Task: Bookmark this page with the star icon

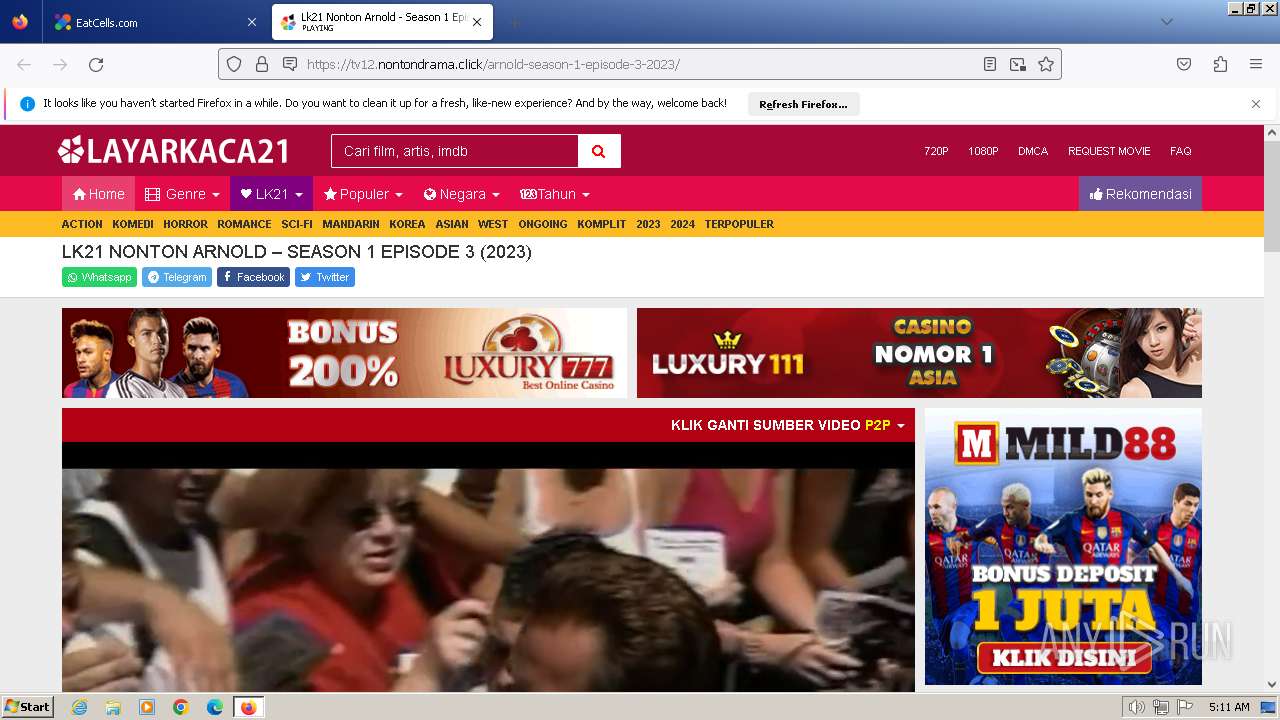Action: click(1046, 64)
